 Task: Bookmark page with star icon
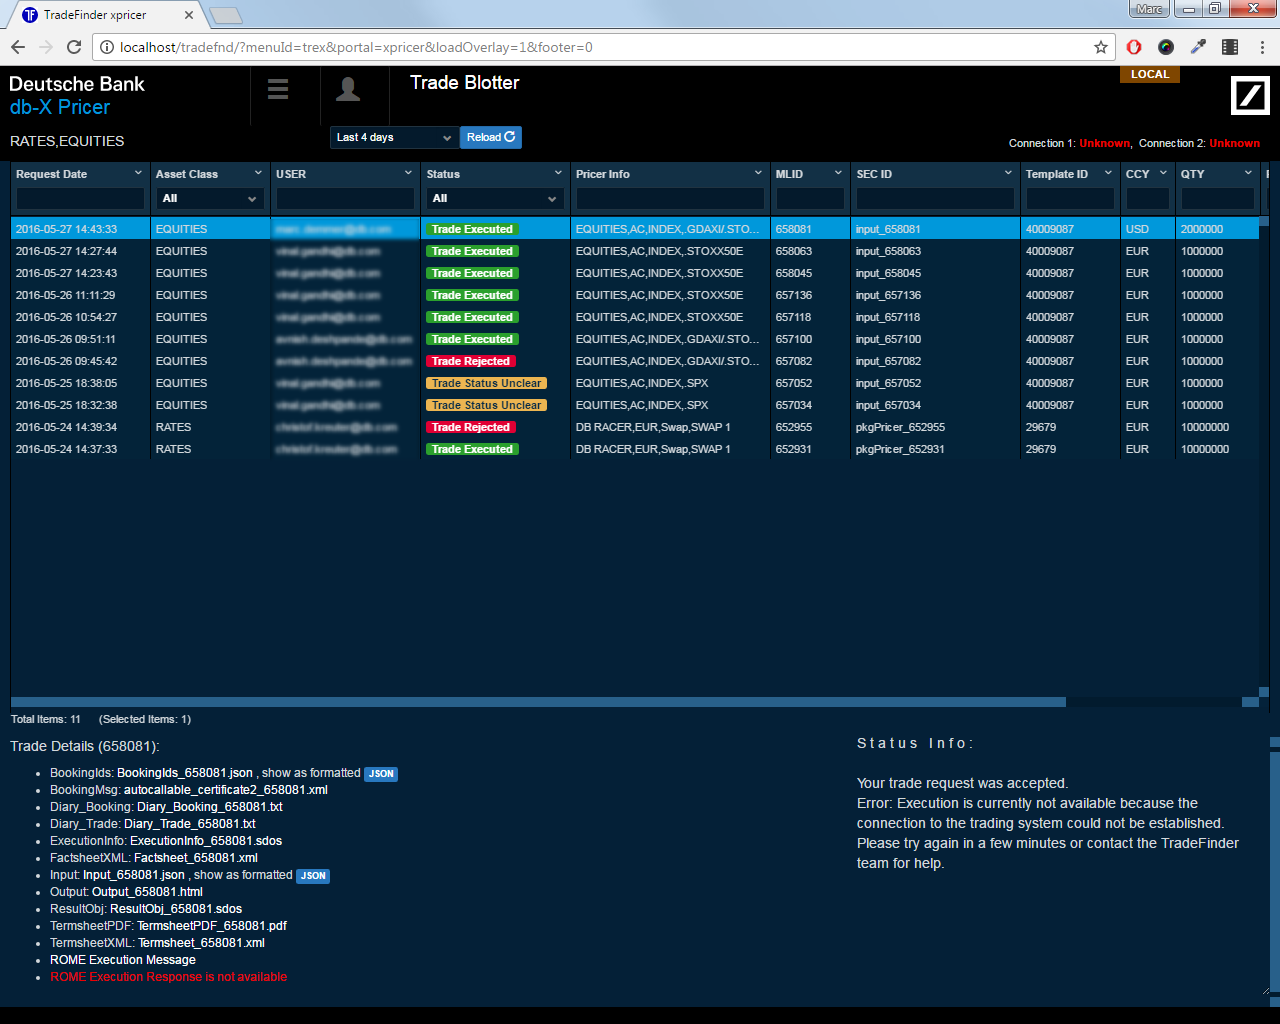(1101, 47)
